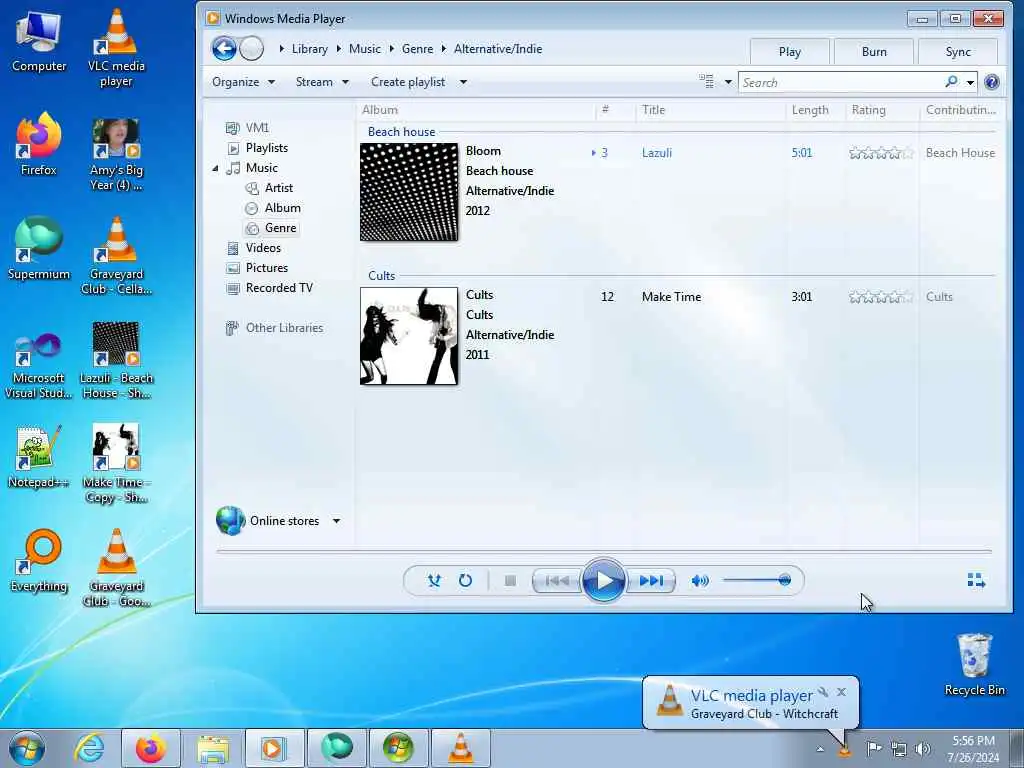Open the Online stores dropdown arrow

click(336, 521)
